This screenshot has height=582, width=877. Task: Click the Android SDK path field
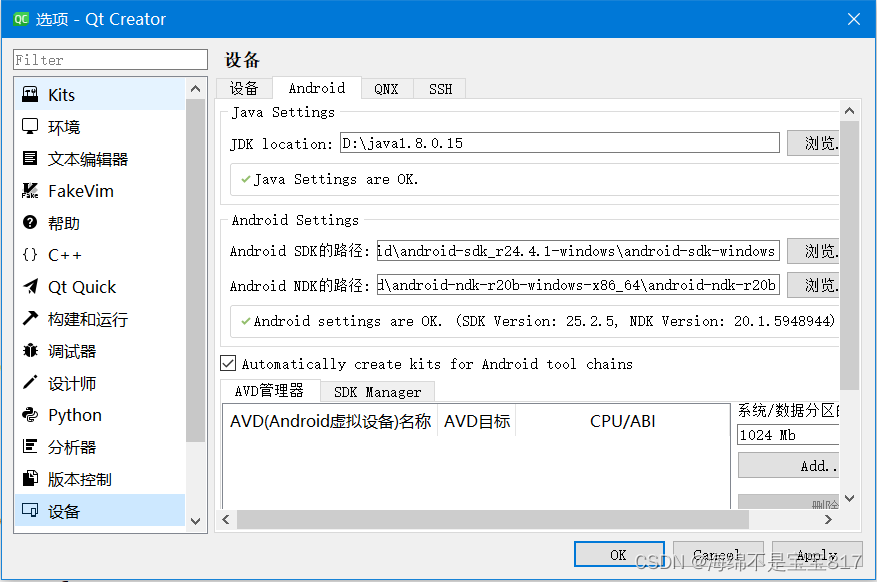click(x=578, y=251)
